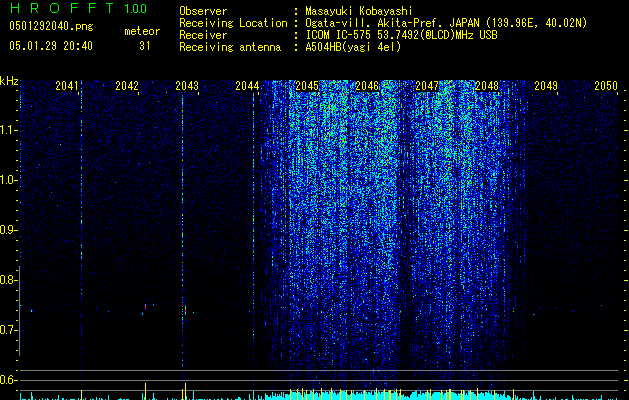Click antenna value A504HB(yagi 4el)

[x=353, y=47]
